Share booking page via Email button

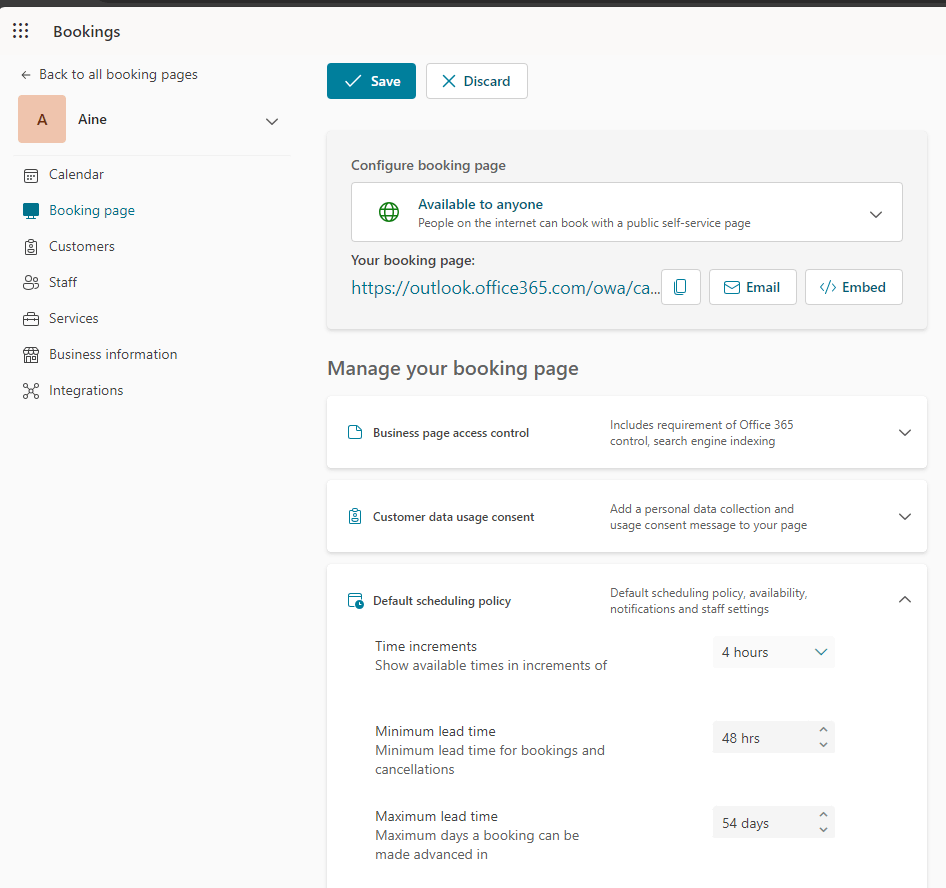coord(752,287)
